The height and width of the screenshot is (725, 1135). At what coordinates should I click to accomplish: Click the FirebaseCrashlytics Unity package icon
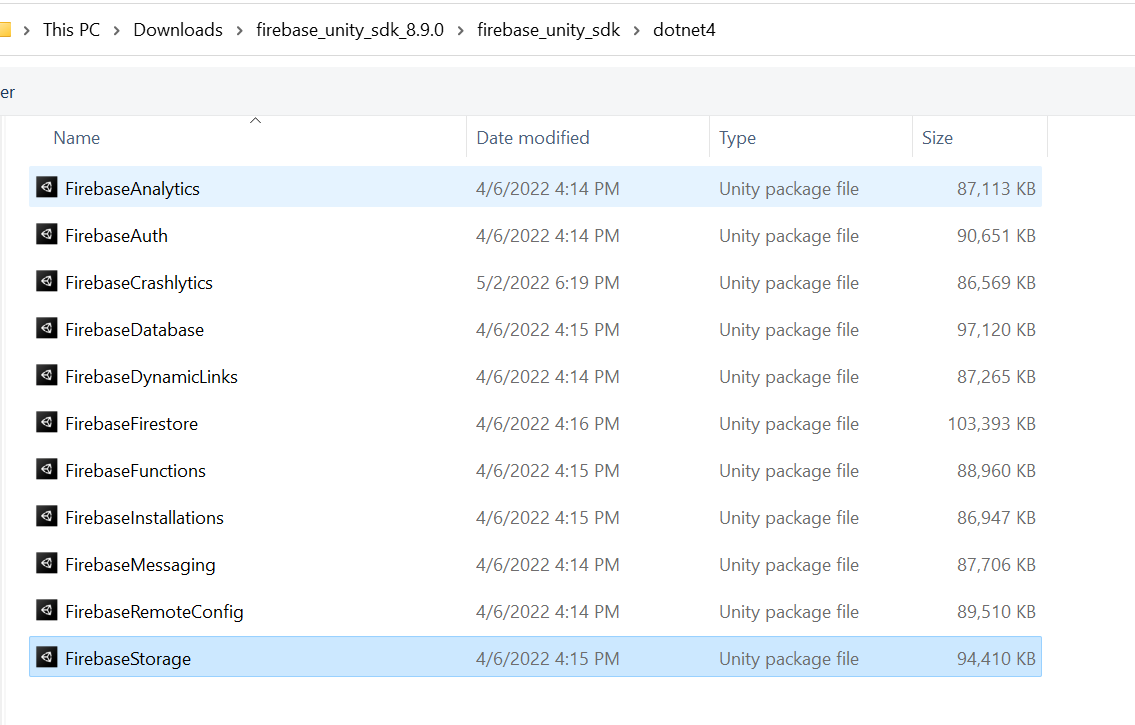pyautogui.click(x=47, y=281)
